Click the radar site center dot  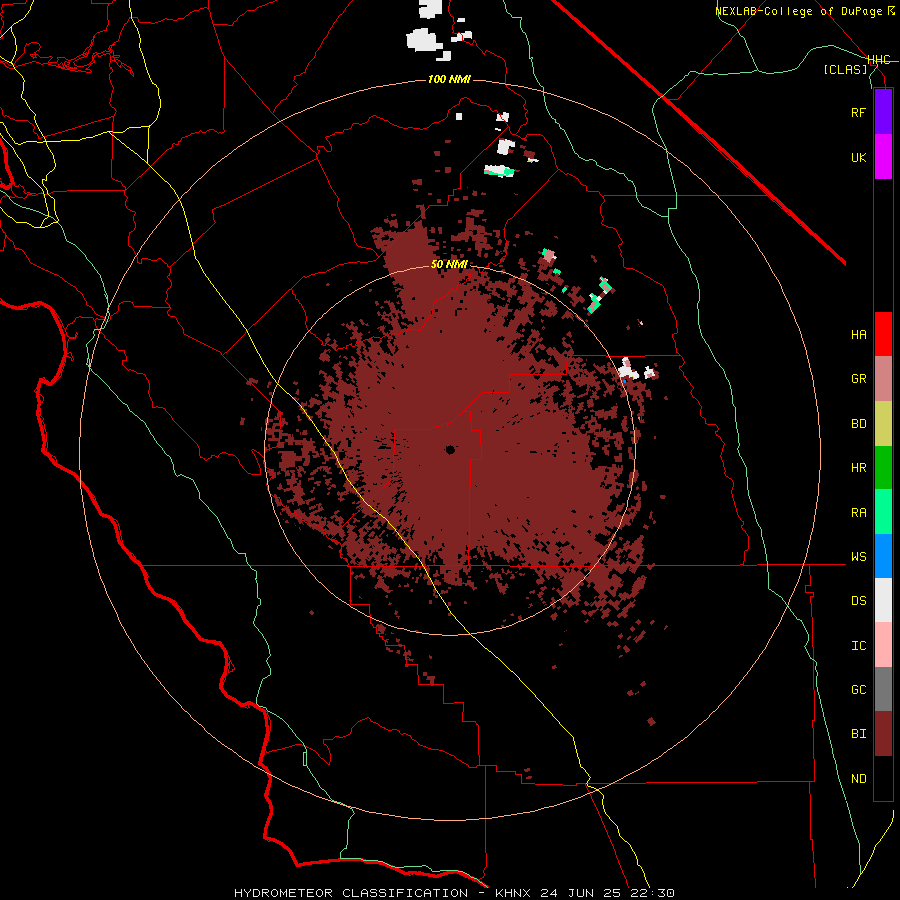click(450, 450)
